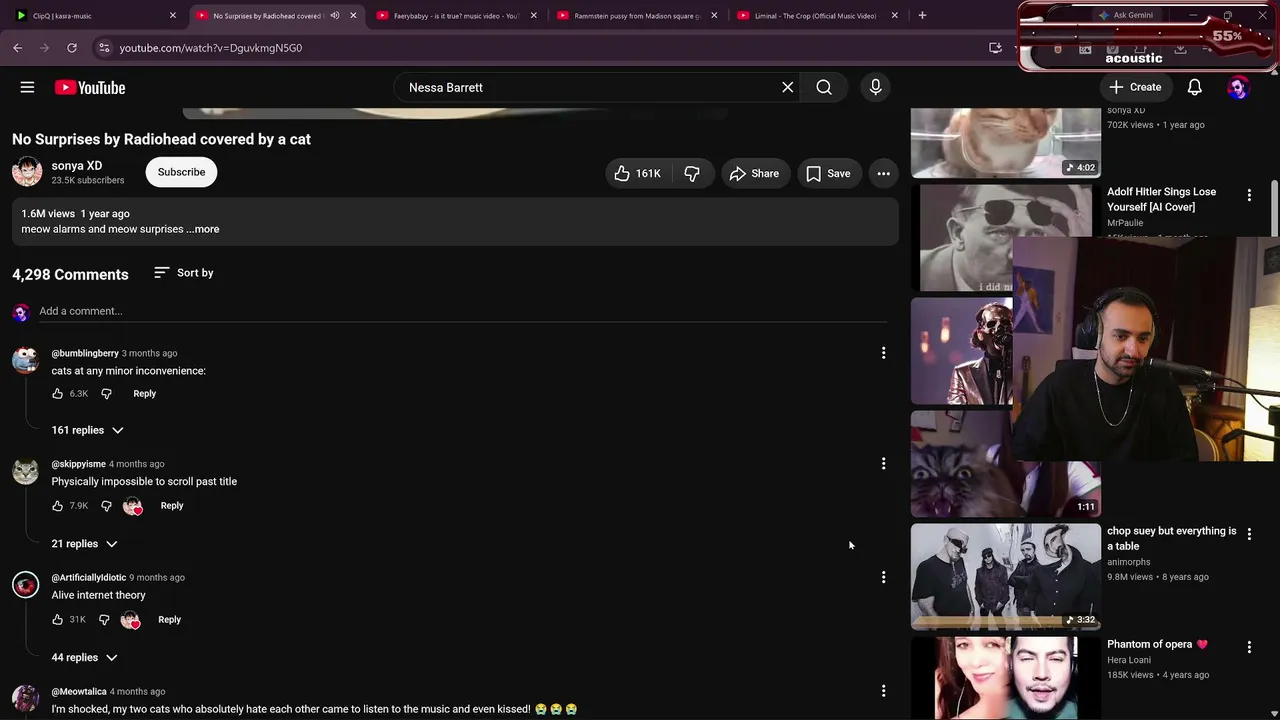
Task: Subscribe to sonya XD
Action: 181,172
